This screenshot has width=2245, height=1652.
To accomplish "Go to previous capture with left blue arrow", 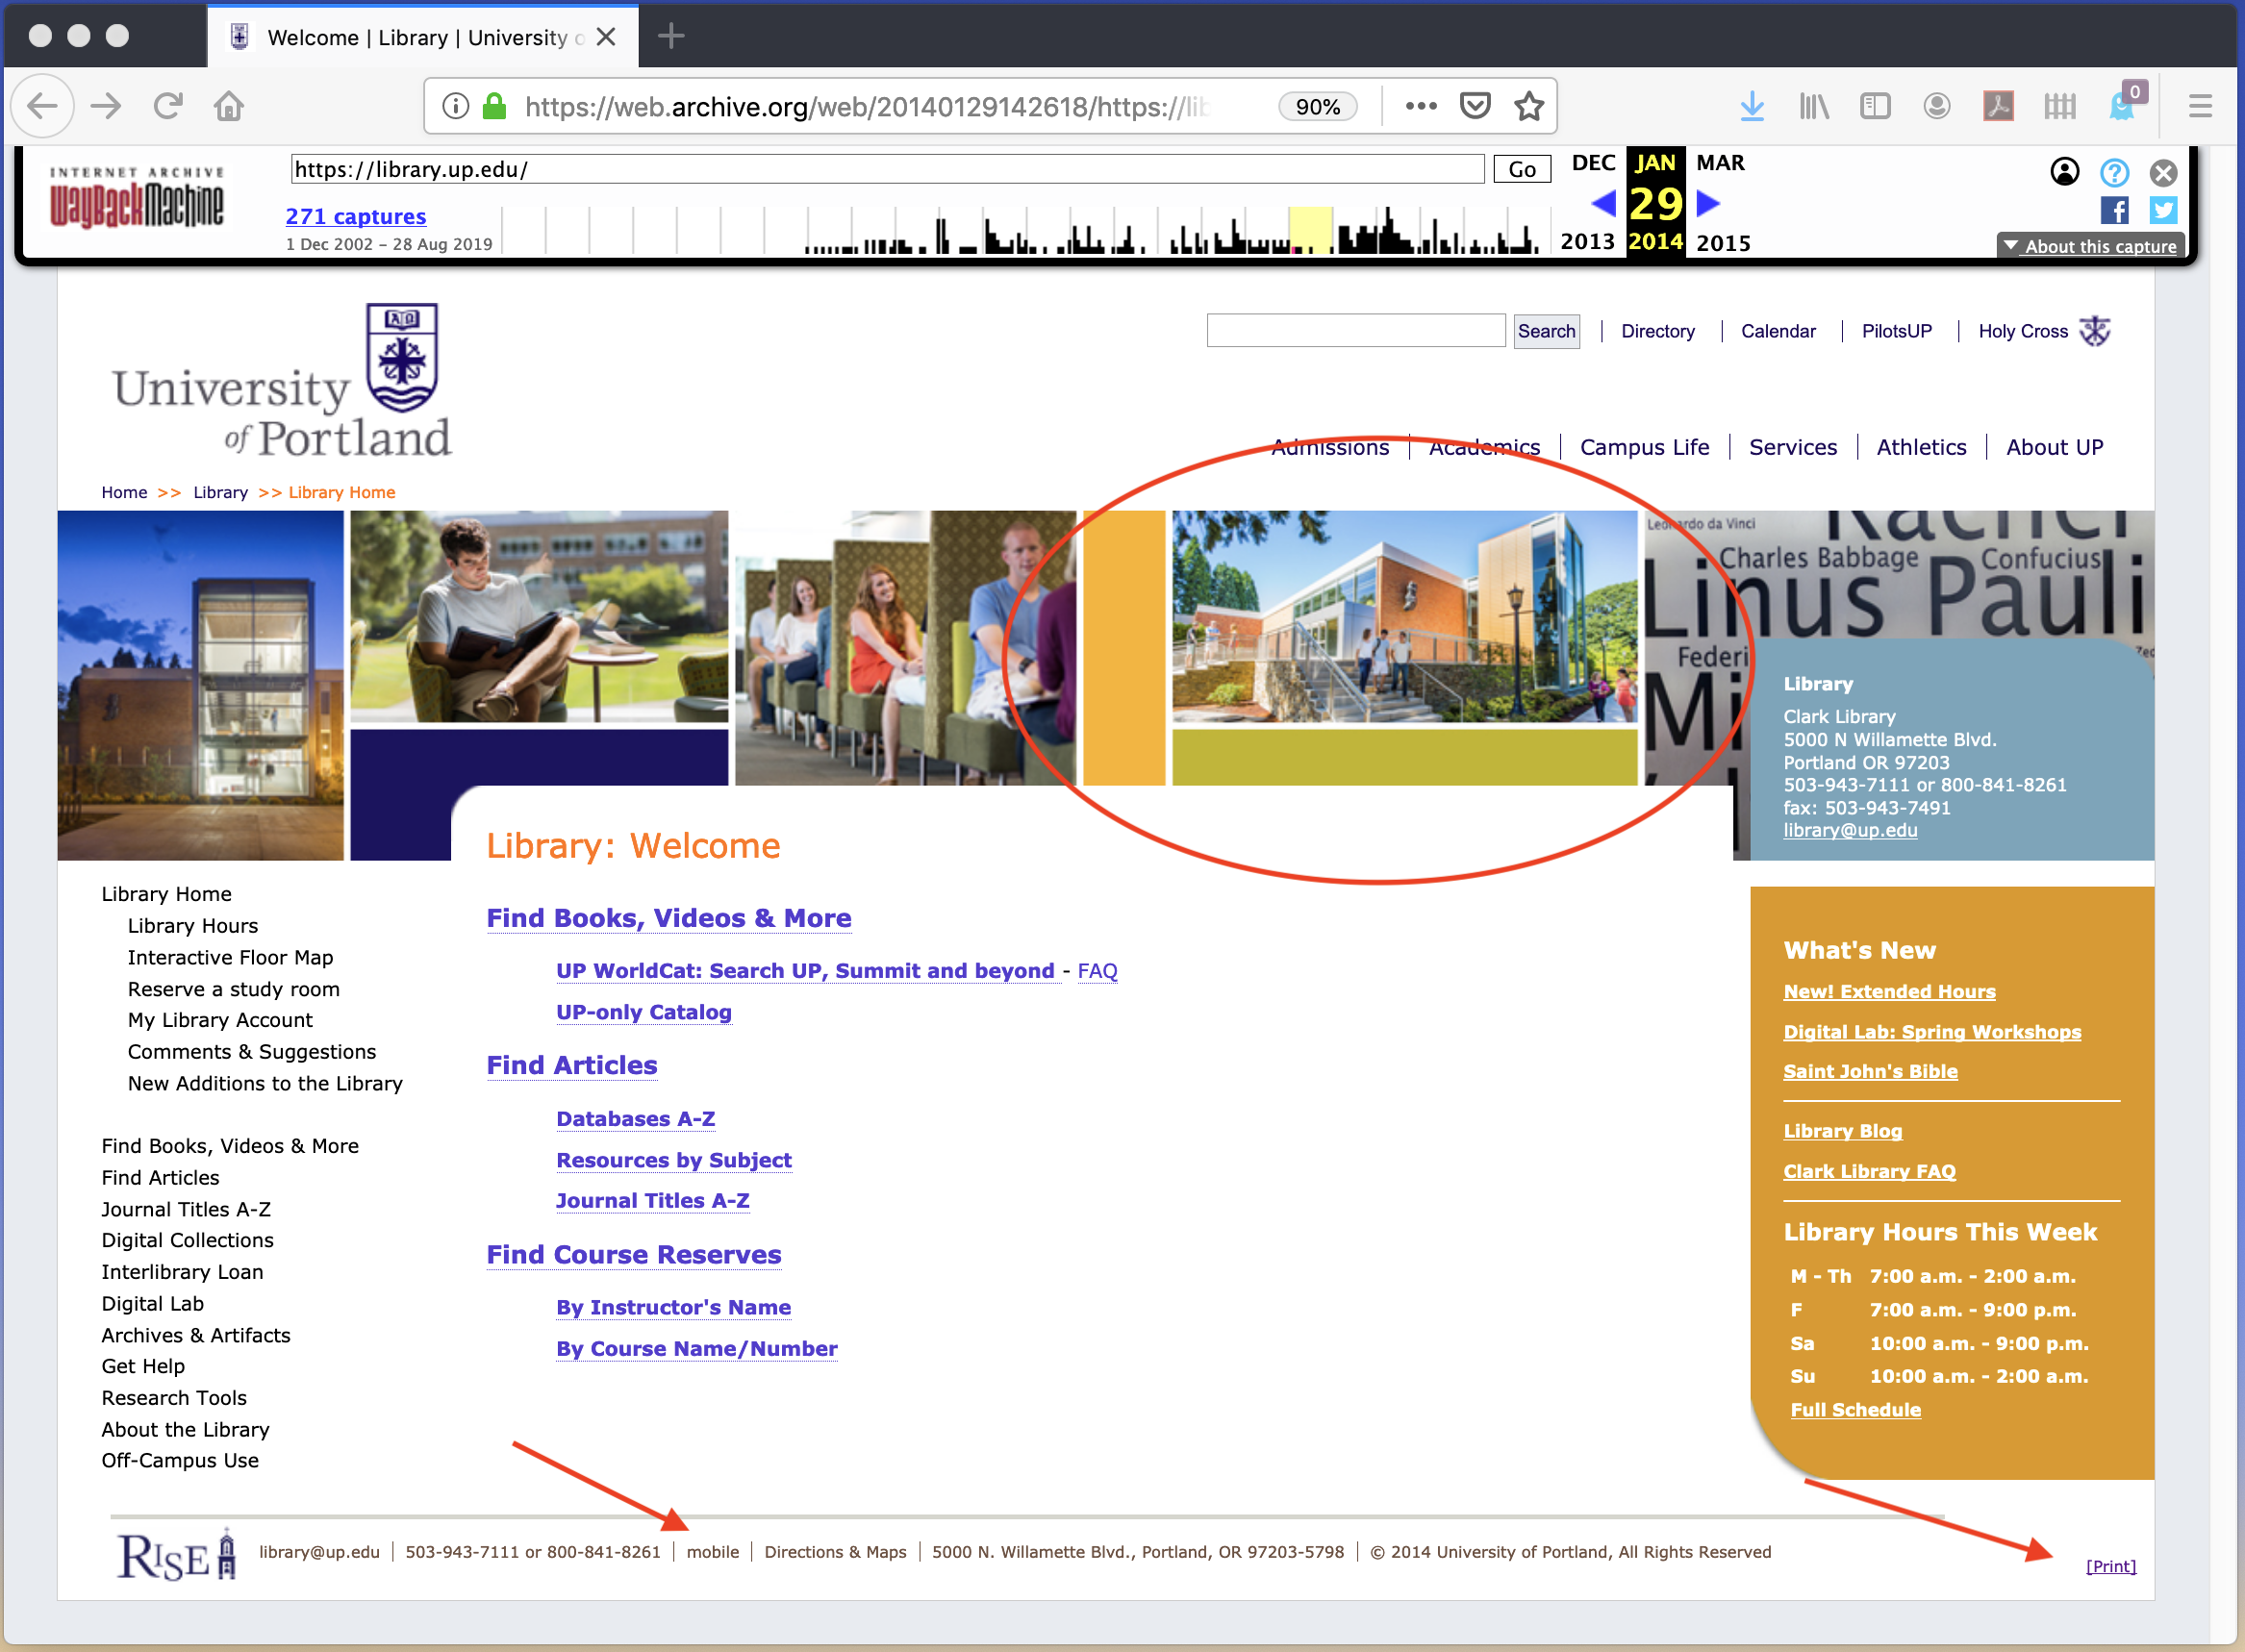I will (x=1603, y=204).
